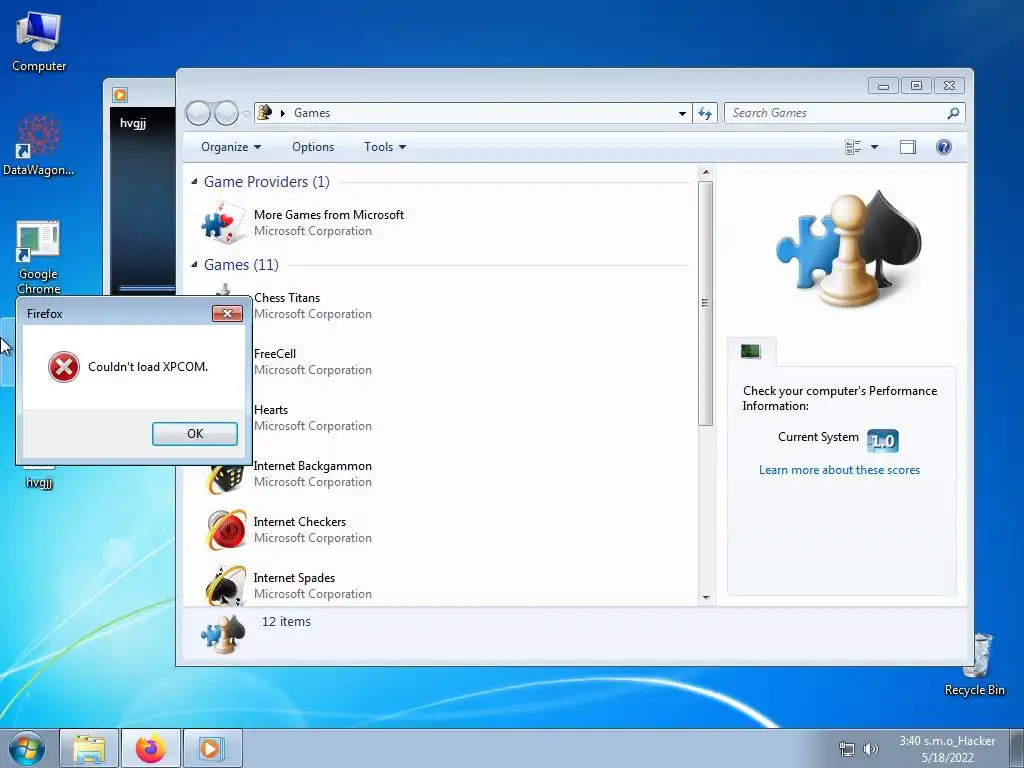Select Internet Backgammon text label
The image size is (1024, 768).
[312, 466]
